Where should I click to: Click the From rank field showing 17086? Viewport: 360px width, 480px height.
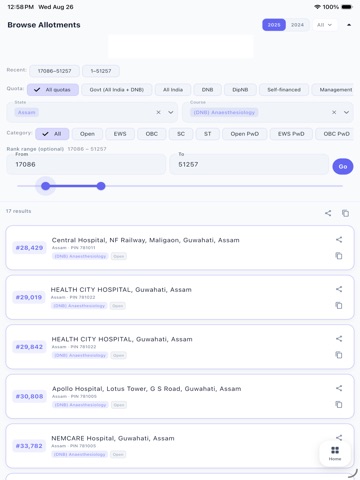86,164
